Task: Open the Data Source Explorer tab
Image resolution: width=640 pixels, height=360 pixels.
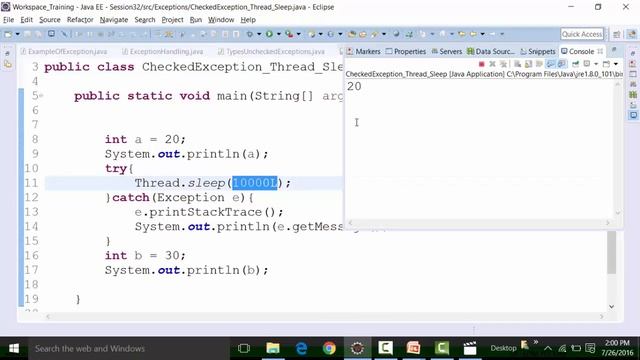Action: [x=491, y=51]
